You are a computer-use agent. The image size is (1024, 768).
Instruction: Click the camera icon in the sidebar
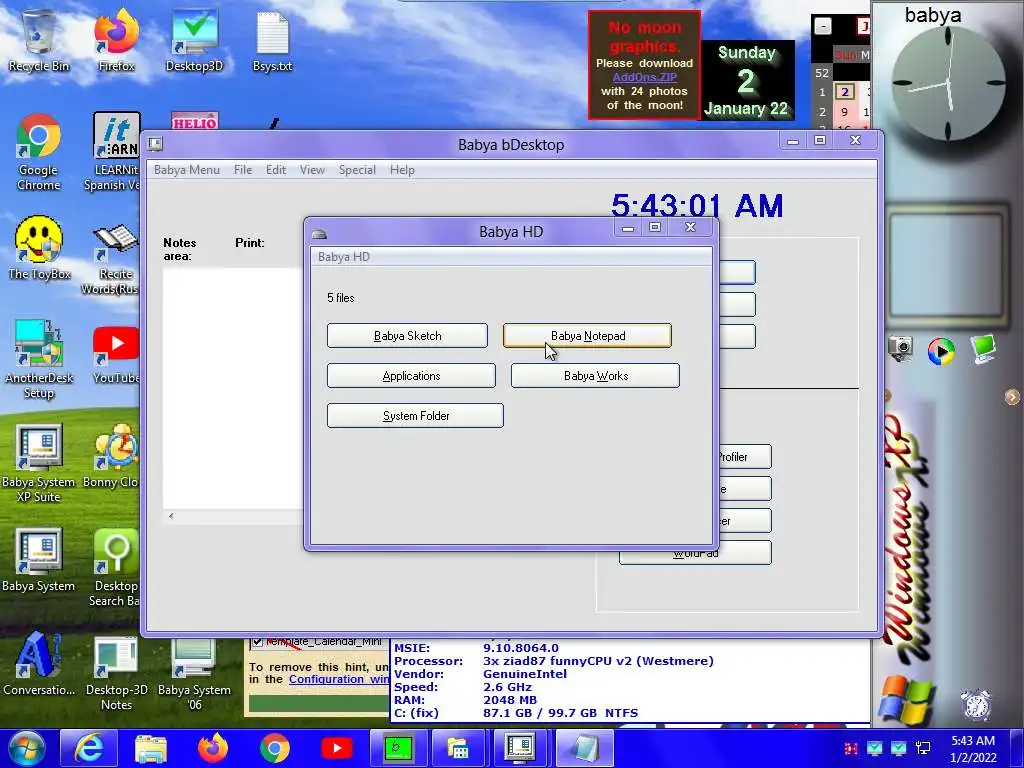pos(901,347)
